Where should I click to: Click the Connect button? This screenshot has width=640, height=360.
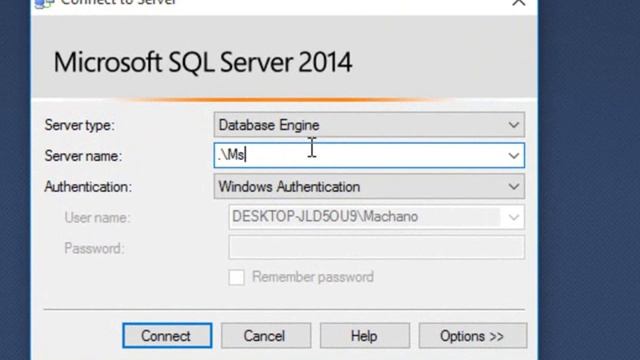(x=167, y=336)
